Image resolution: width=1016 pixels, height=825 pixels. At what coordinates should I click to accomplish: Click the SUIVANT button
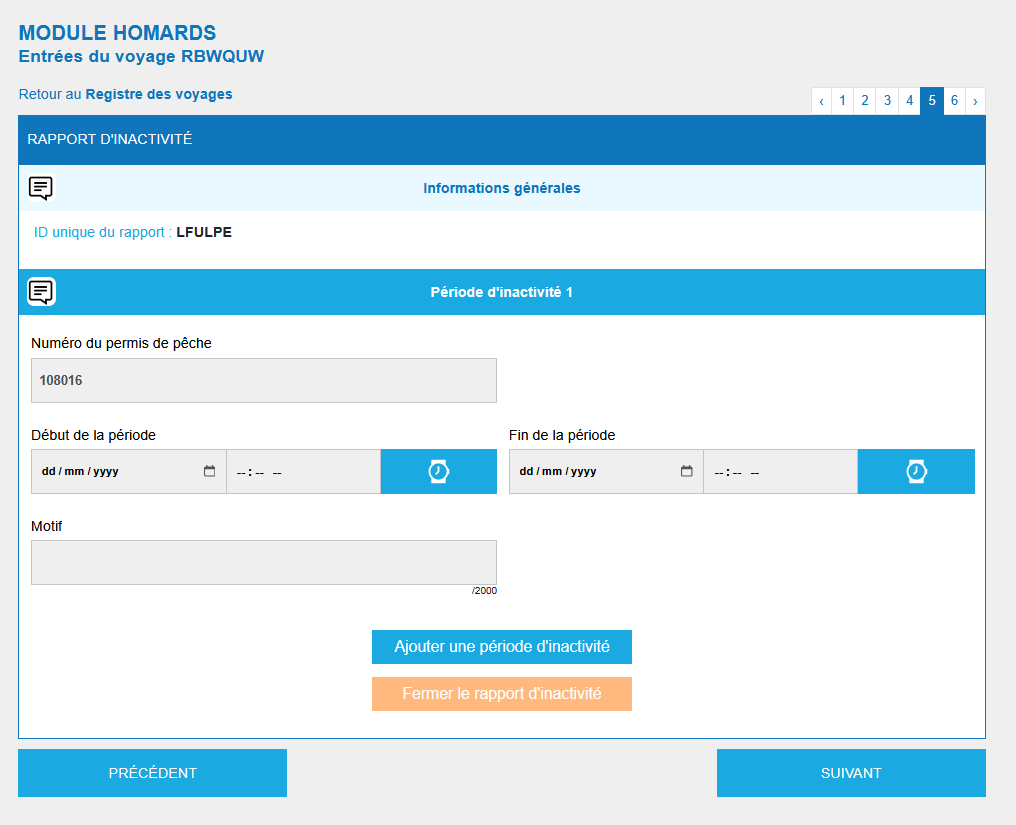click(851, 773)
